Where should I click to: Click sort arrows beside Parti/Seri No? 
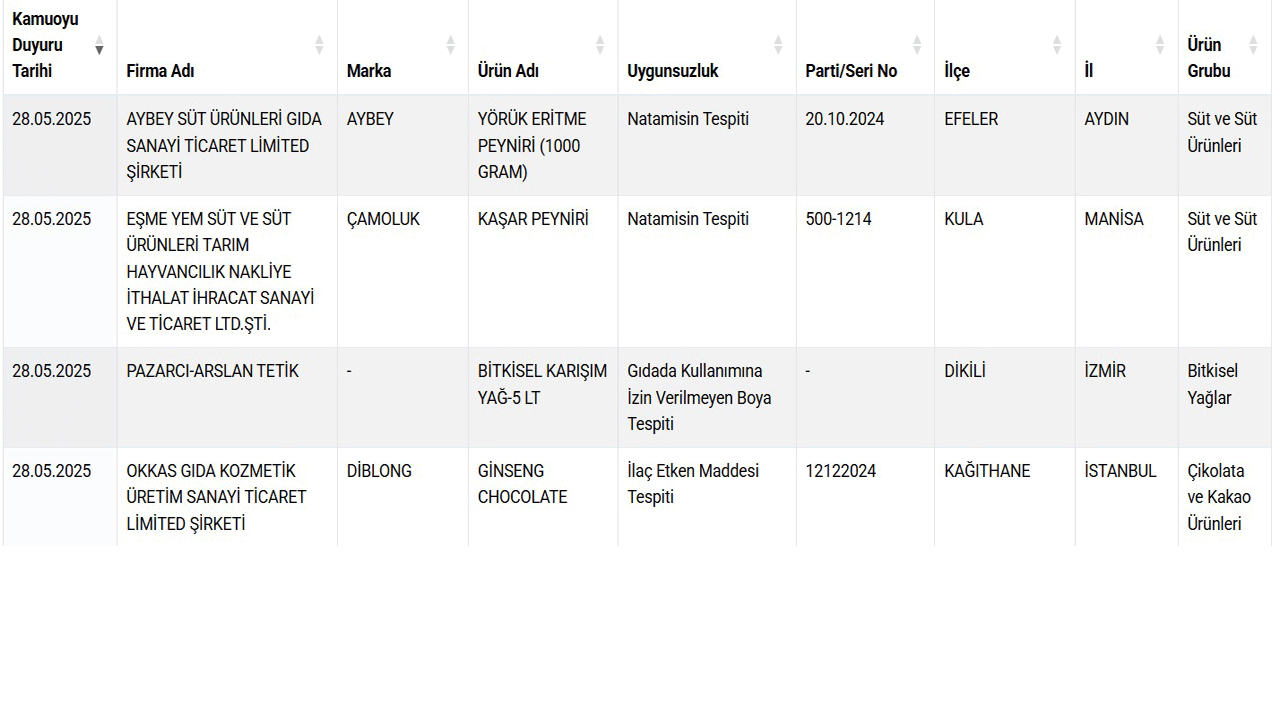point(917,45)
